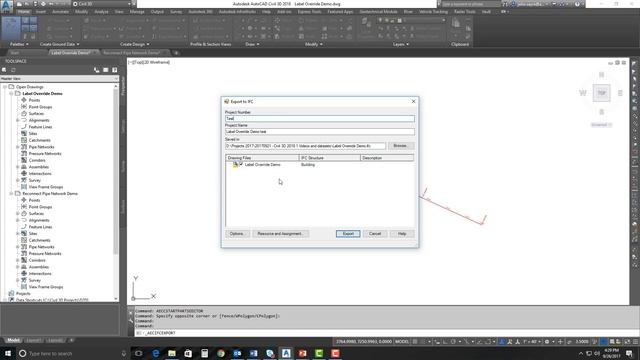Viewport: 640px width, 360px height.
Task: Expand the Palettes panel dropdown
Action: coord(19,44)
